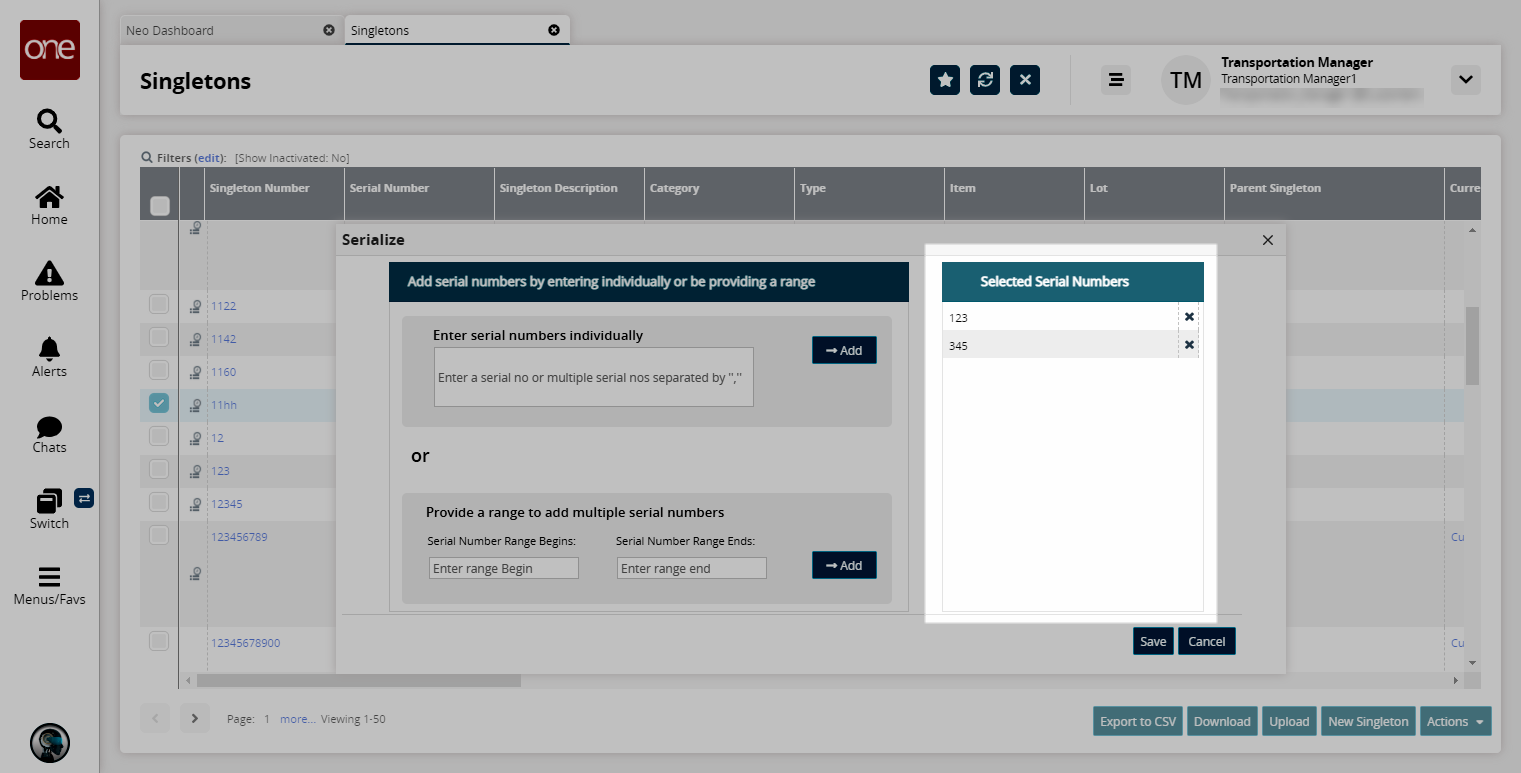Click the hierarchy icon for row 1142
The image size is (1521, 773).
pos(195,340)
